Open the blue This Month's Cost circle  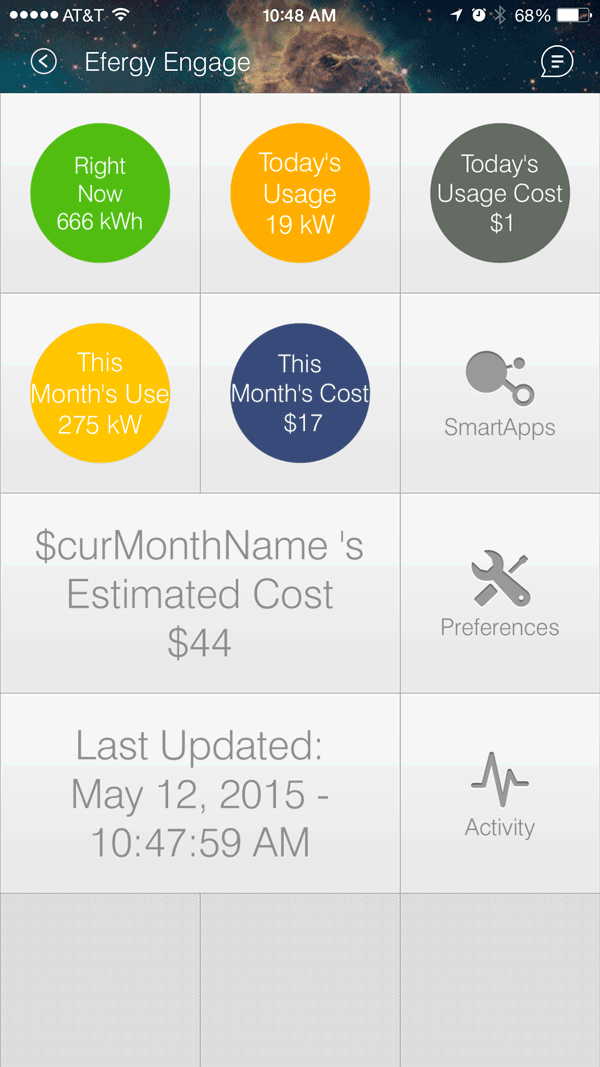pyautogui.click(x=300, y=393)
